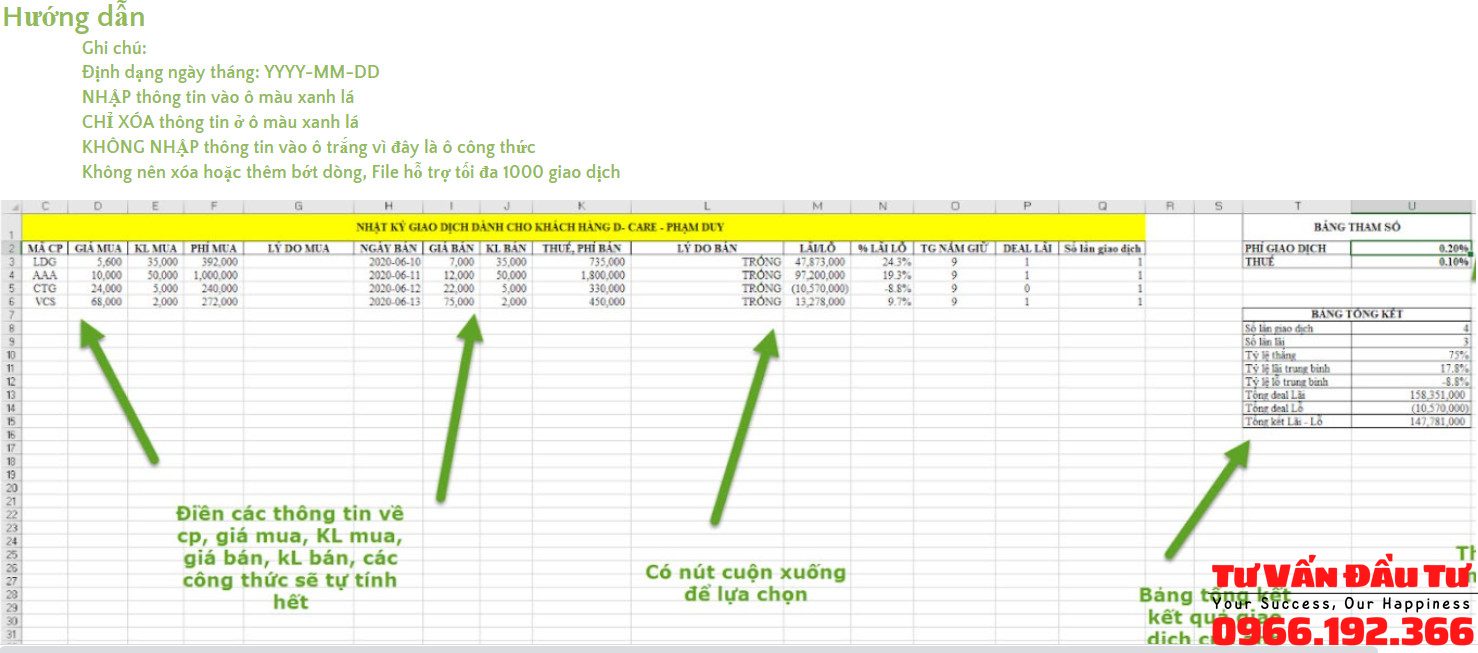The width and height of the screenshot is (1478, 653).
Task: Select the empty LÝ DO MUA cell for AAA
Action: pos(298,275)
